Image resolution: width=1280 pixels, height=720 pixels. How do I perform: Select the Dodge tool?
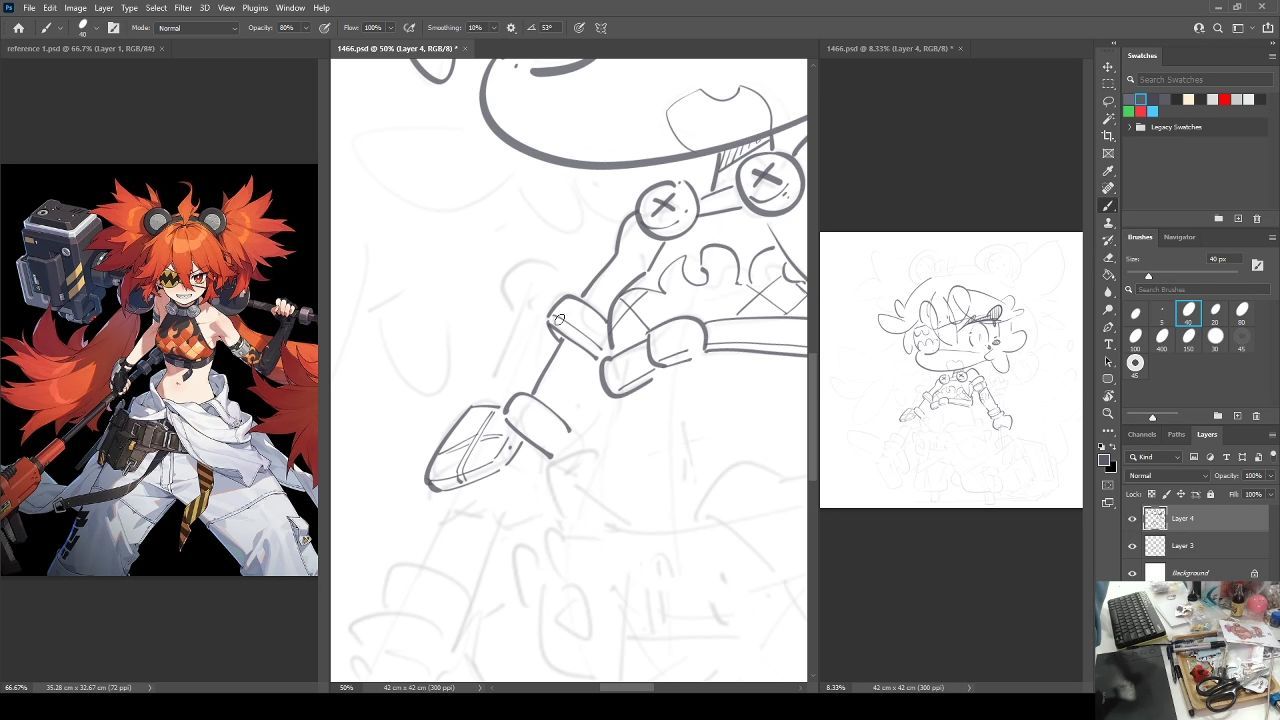click(1108, 309)
